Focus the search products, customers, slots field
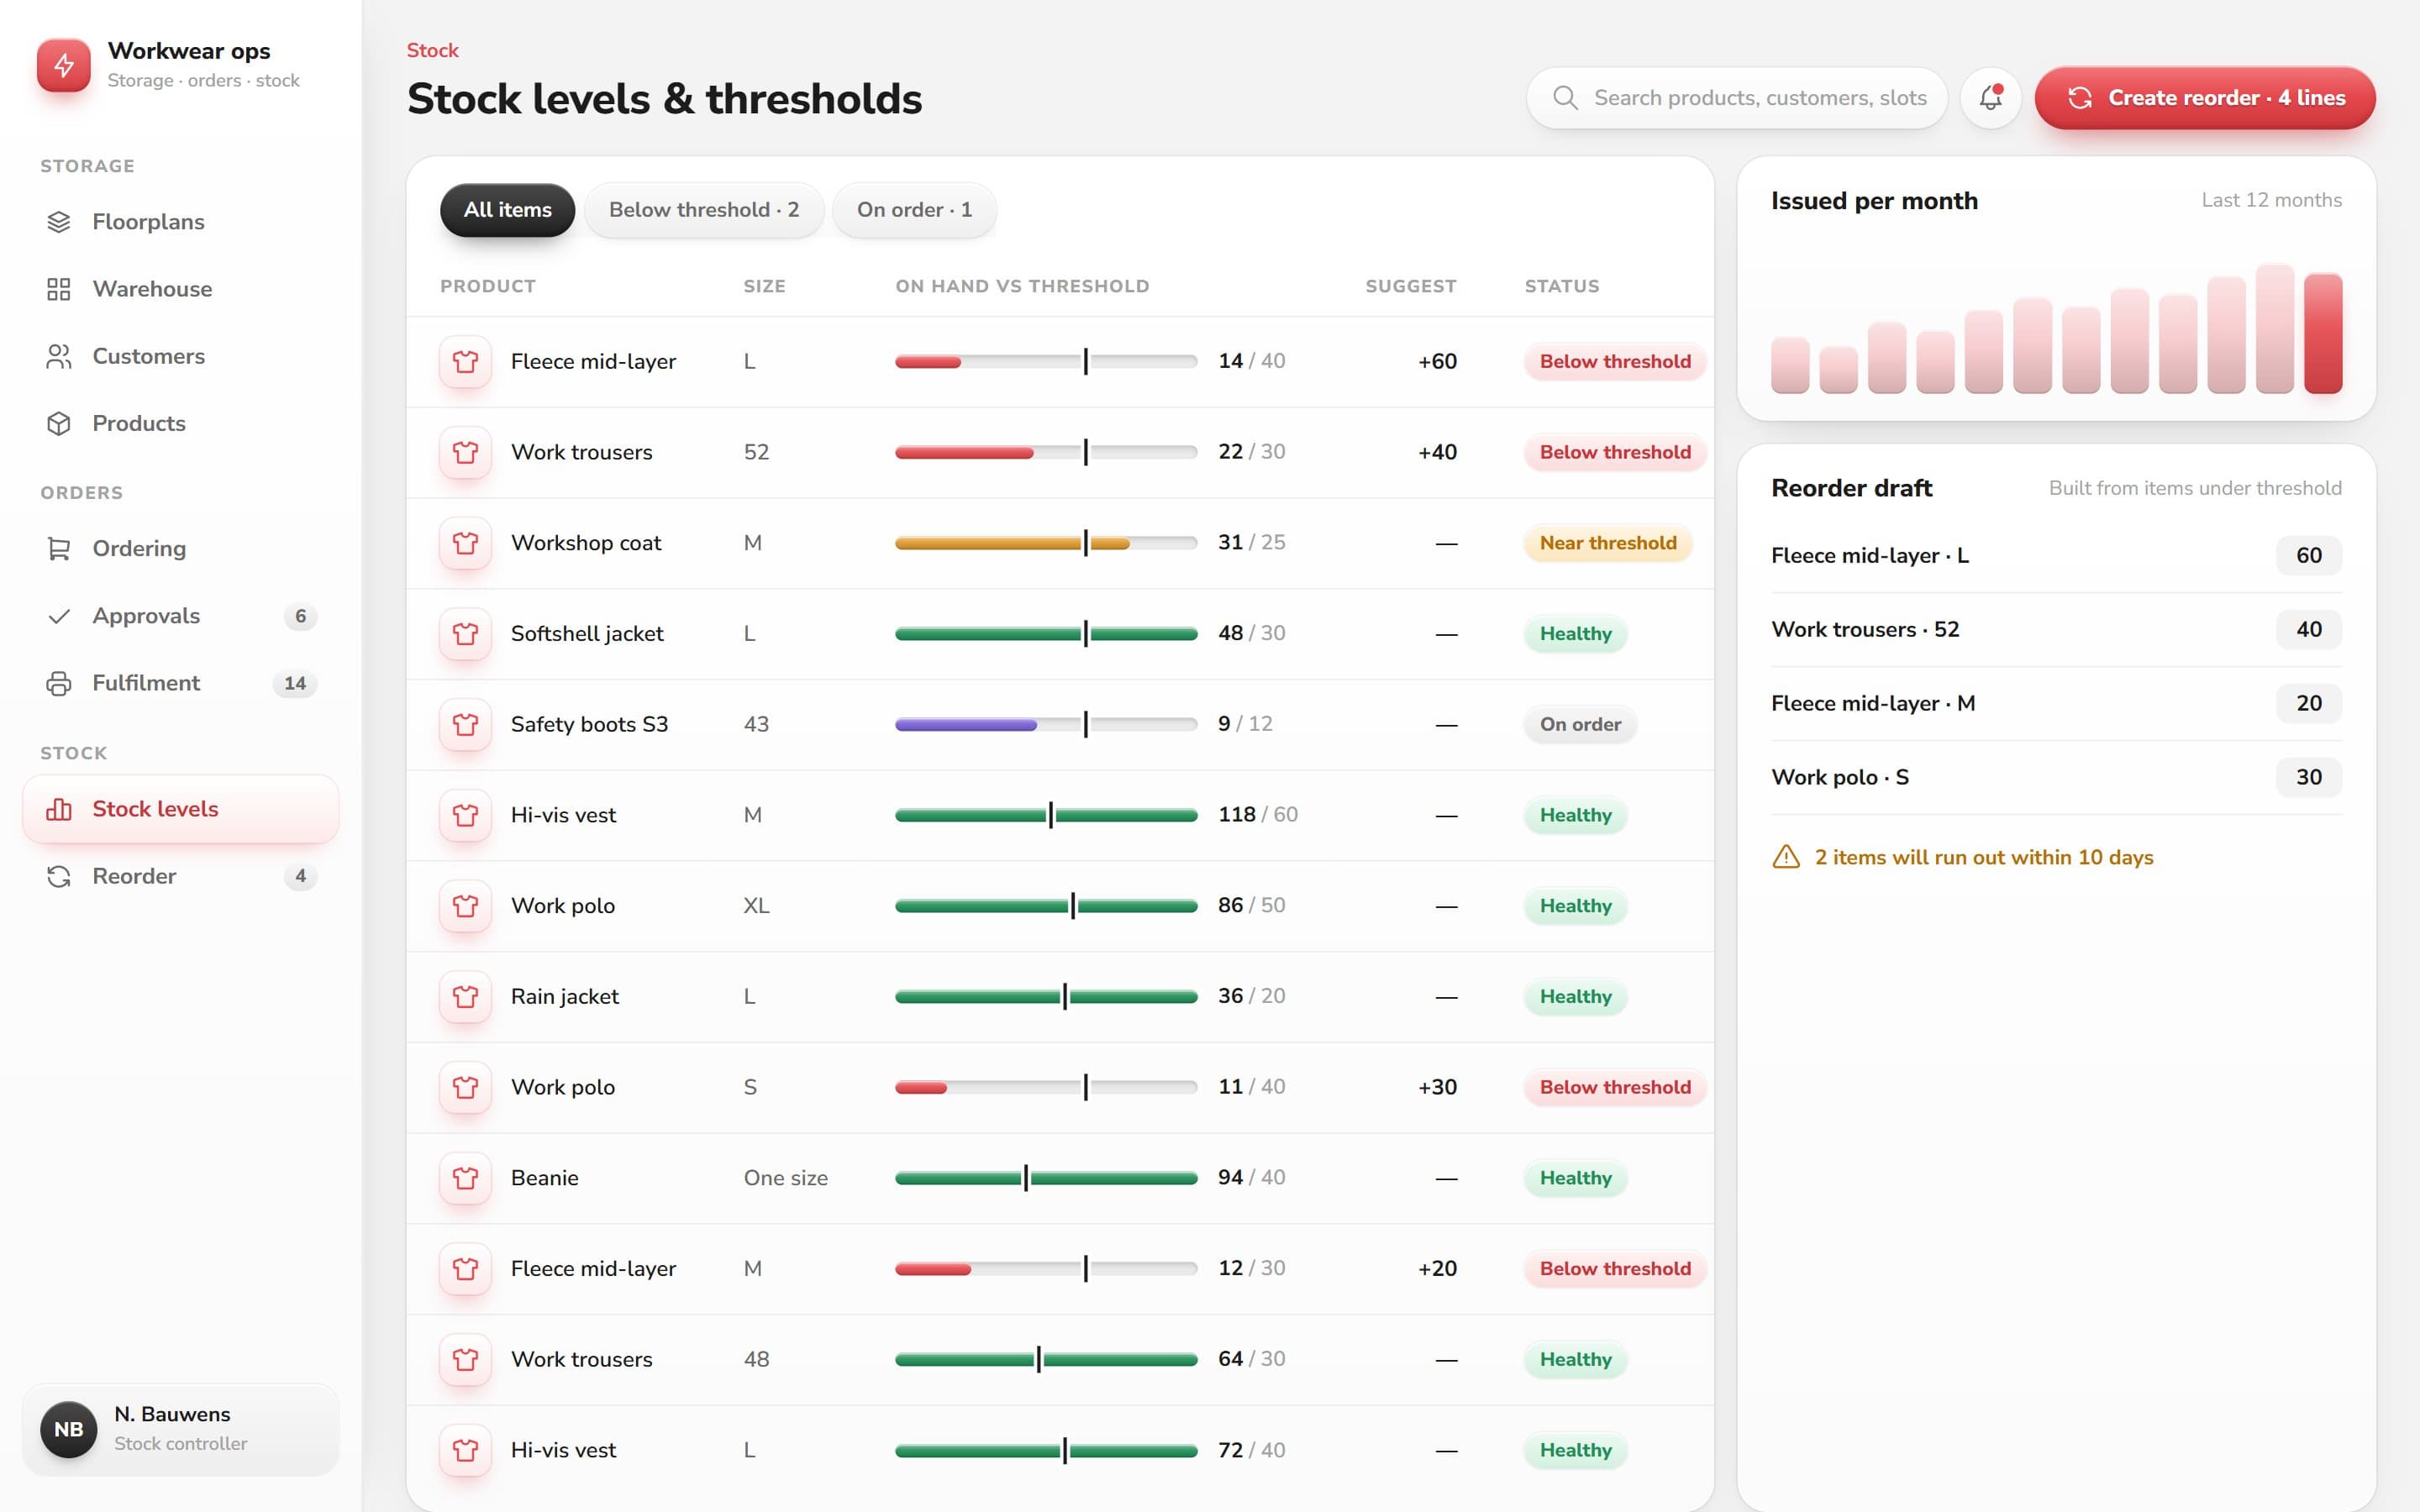 coord(1737,98)
